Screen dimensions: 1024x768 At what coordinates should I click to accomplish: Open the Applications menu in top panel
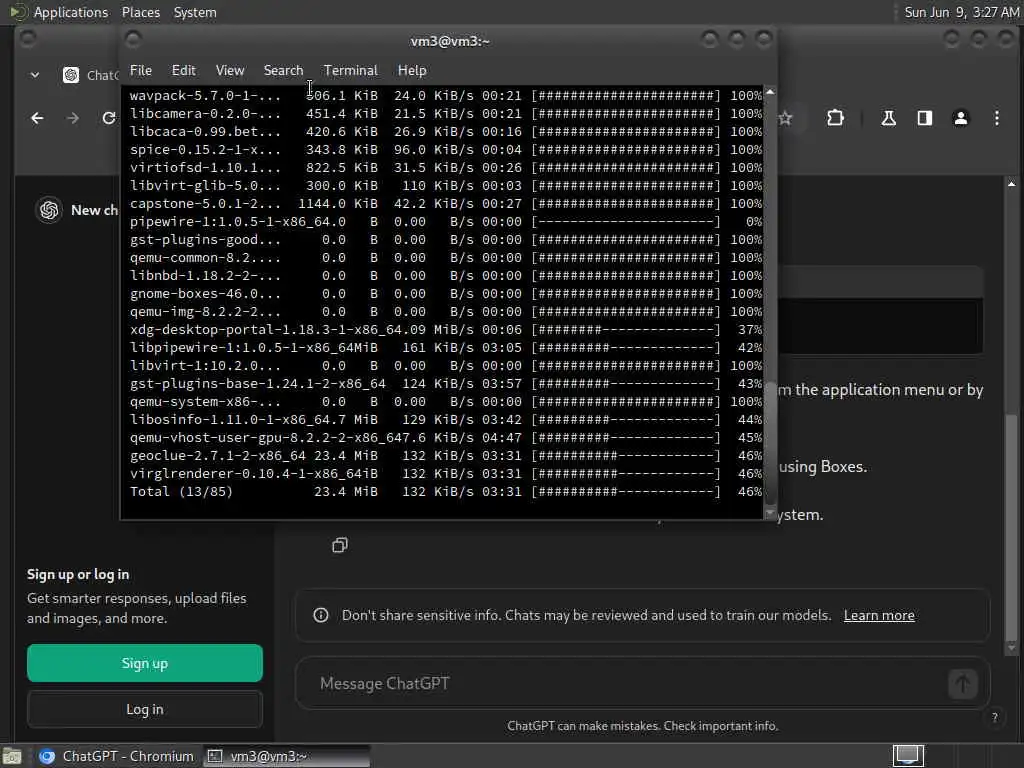point(71,12)
